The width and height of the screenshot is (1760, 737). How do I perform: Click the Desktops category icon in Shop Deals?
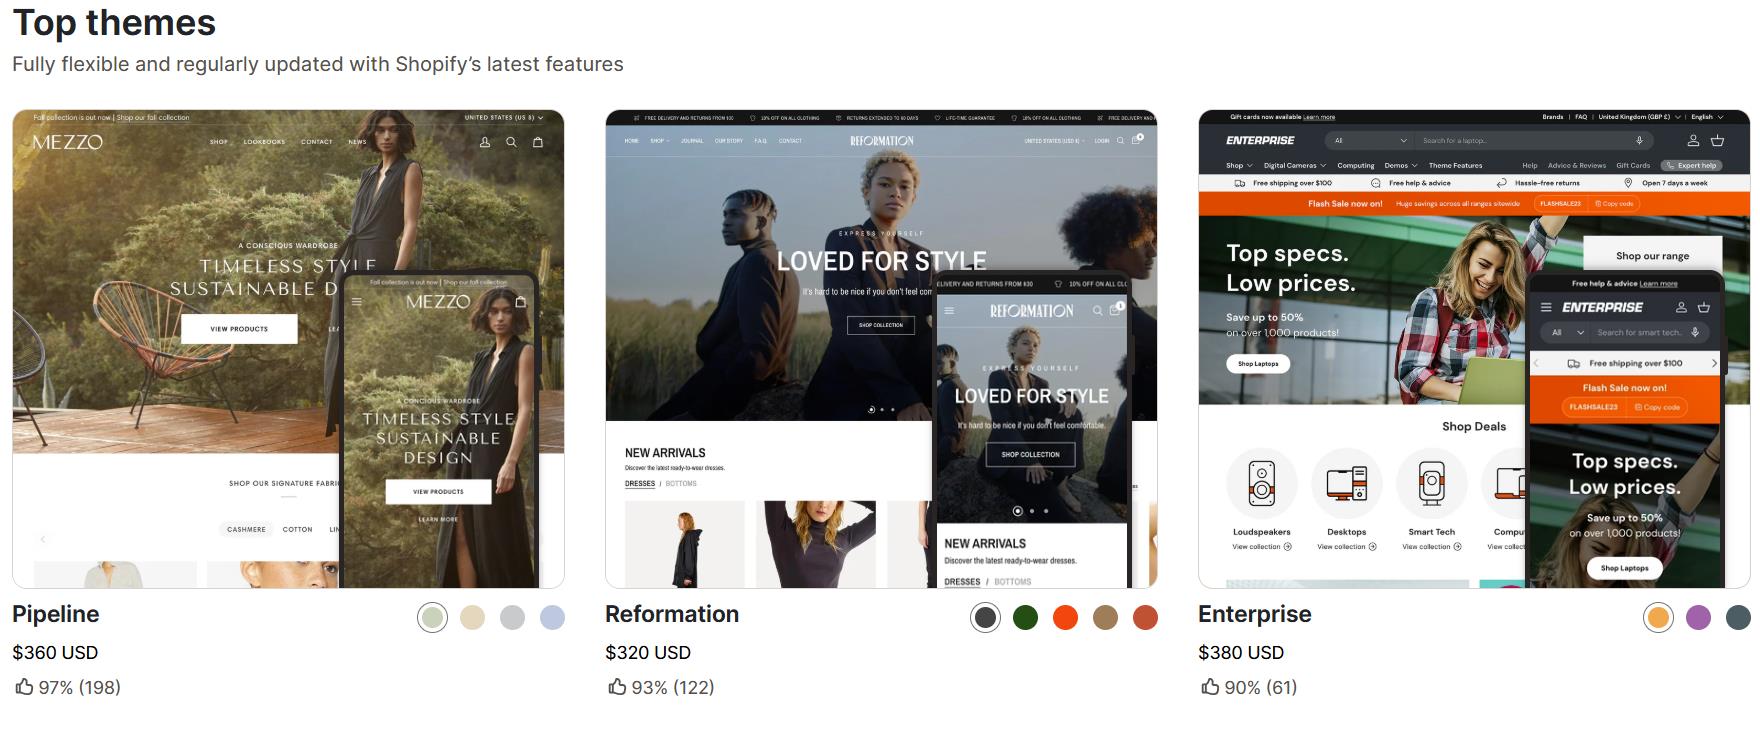(1346, 484)
